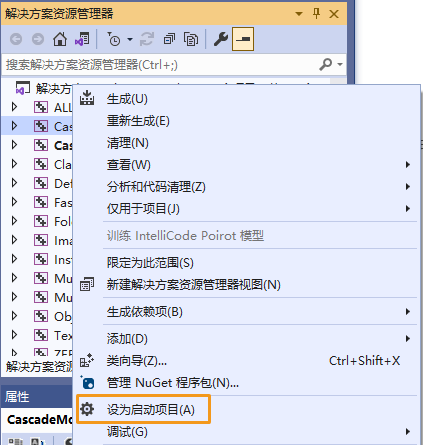Viewport: 423px width, 445px height.
Task: Open the pending changes filter clock icon
Action: [x=114, y=39]
